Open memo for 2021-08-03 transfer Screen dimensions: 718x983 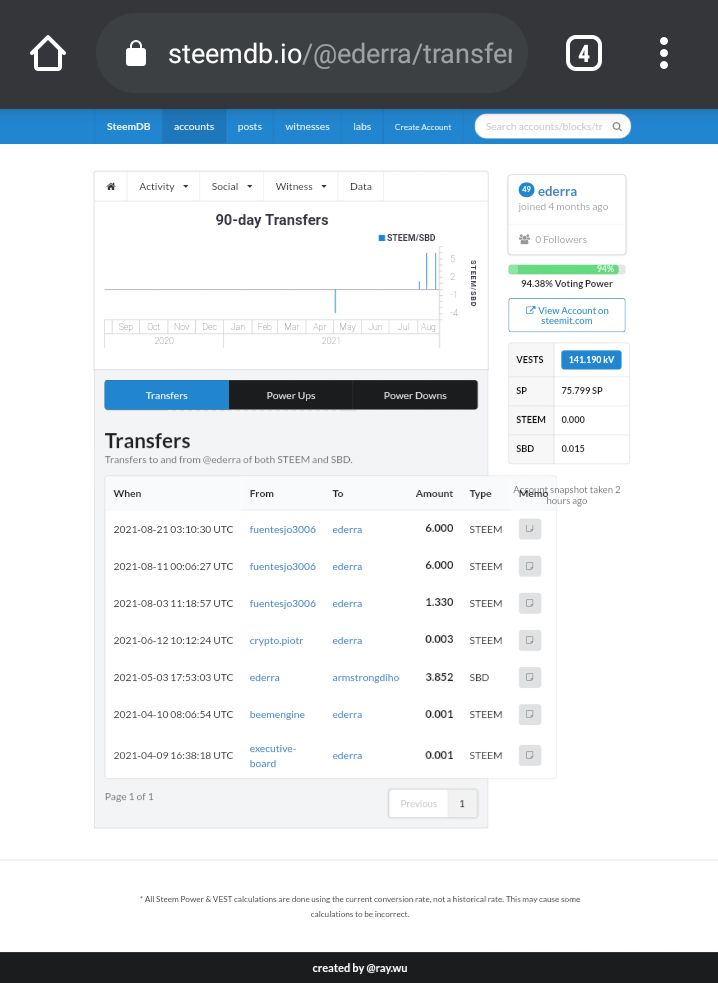(530, 603)
